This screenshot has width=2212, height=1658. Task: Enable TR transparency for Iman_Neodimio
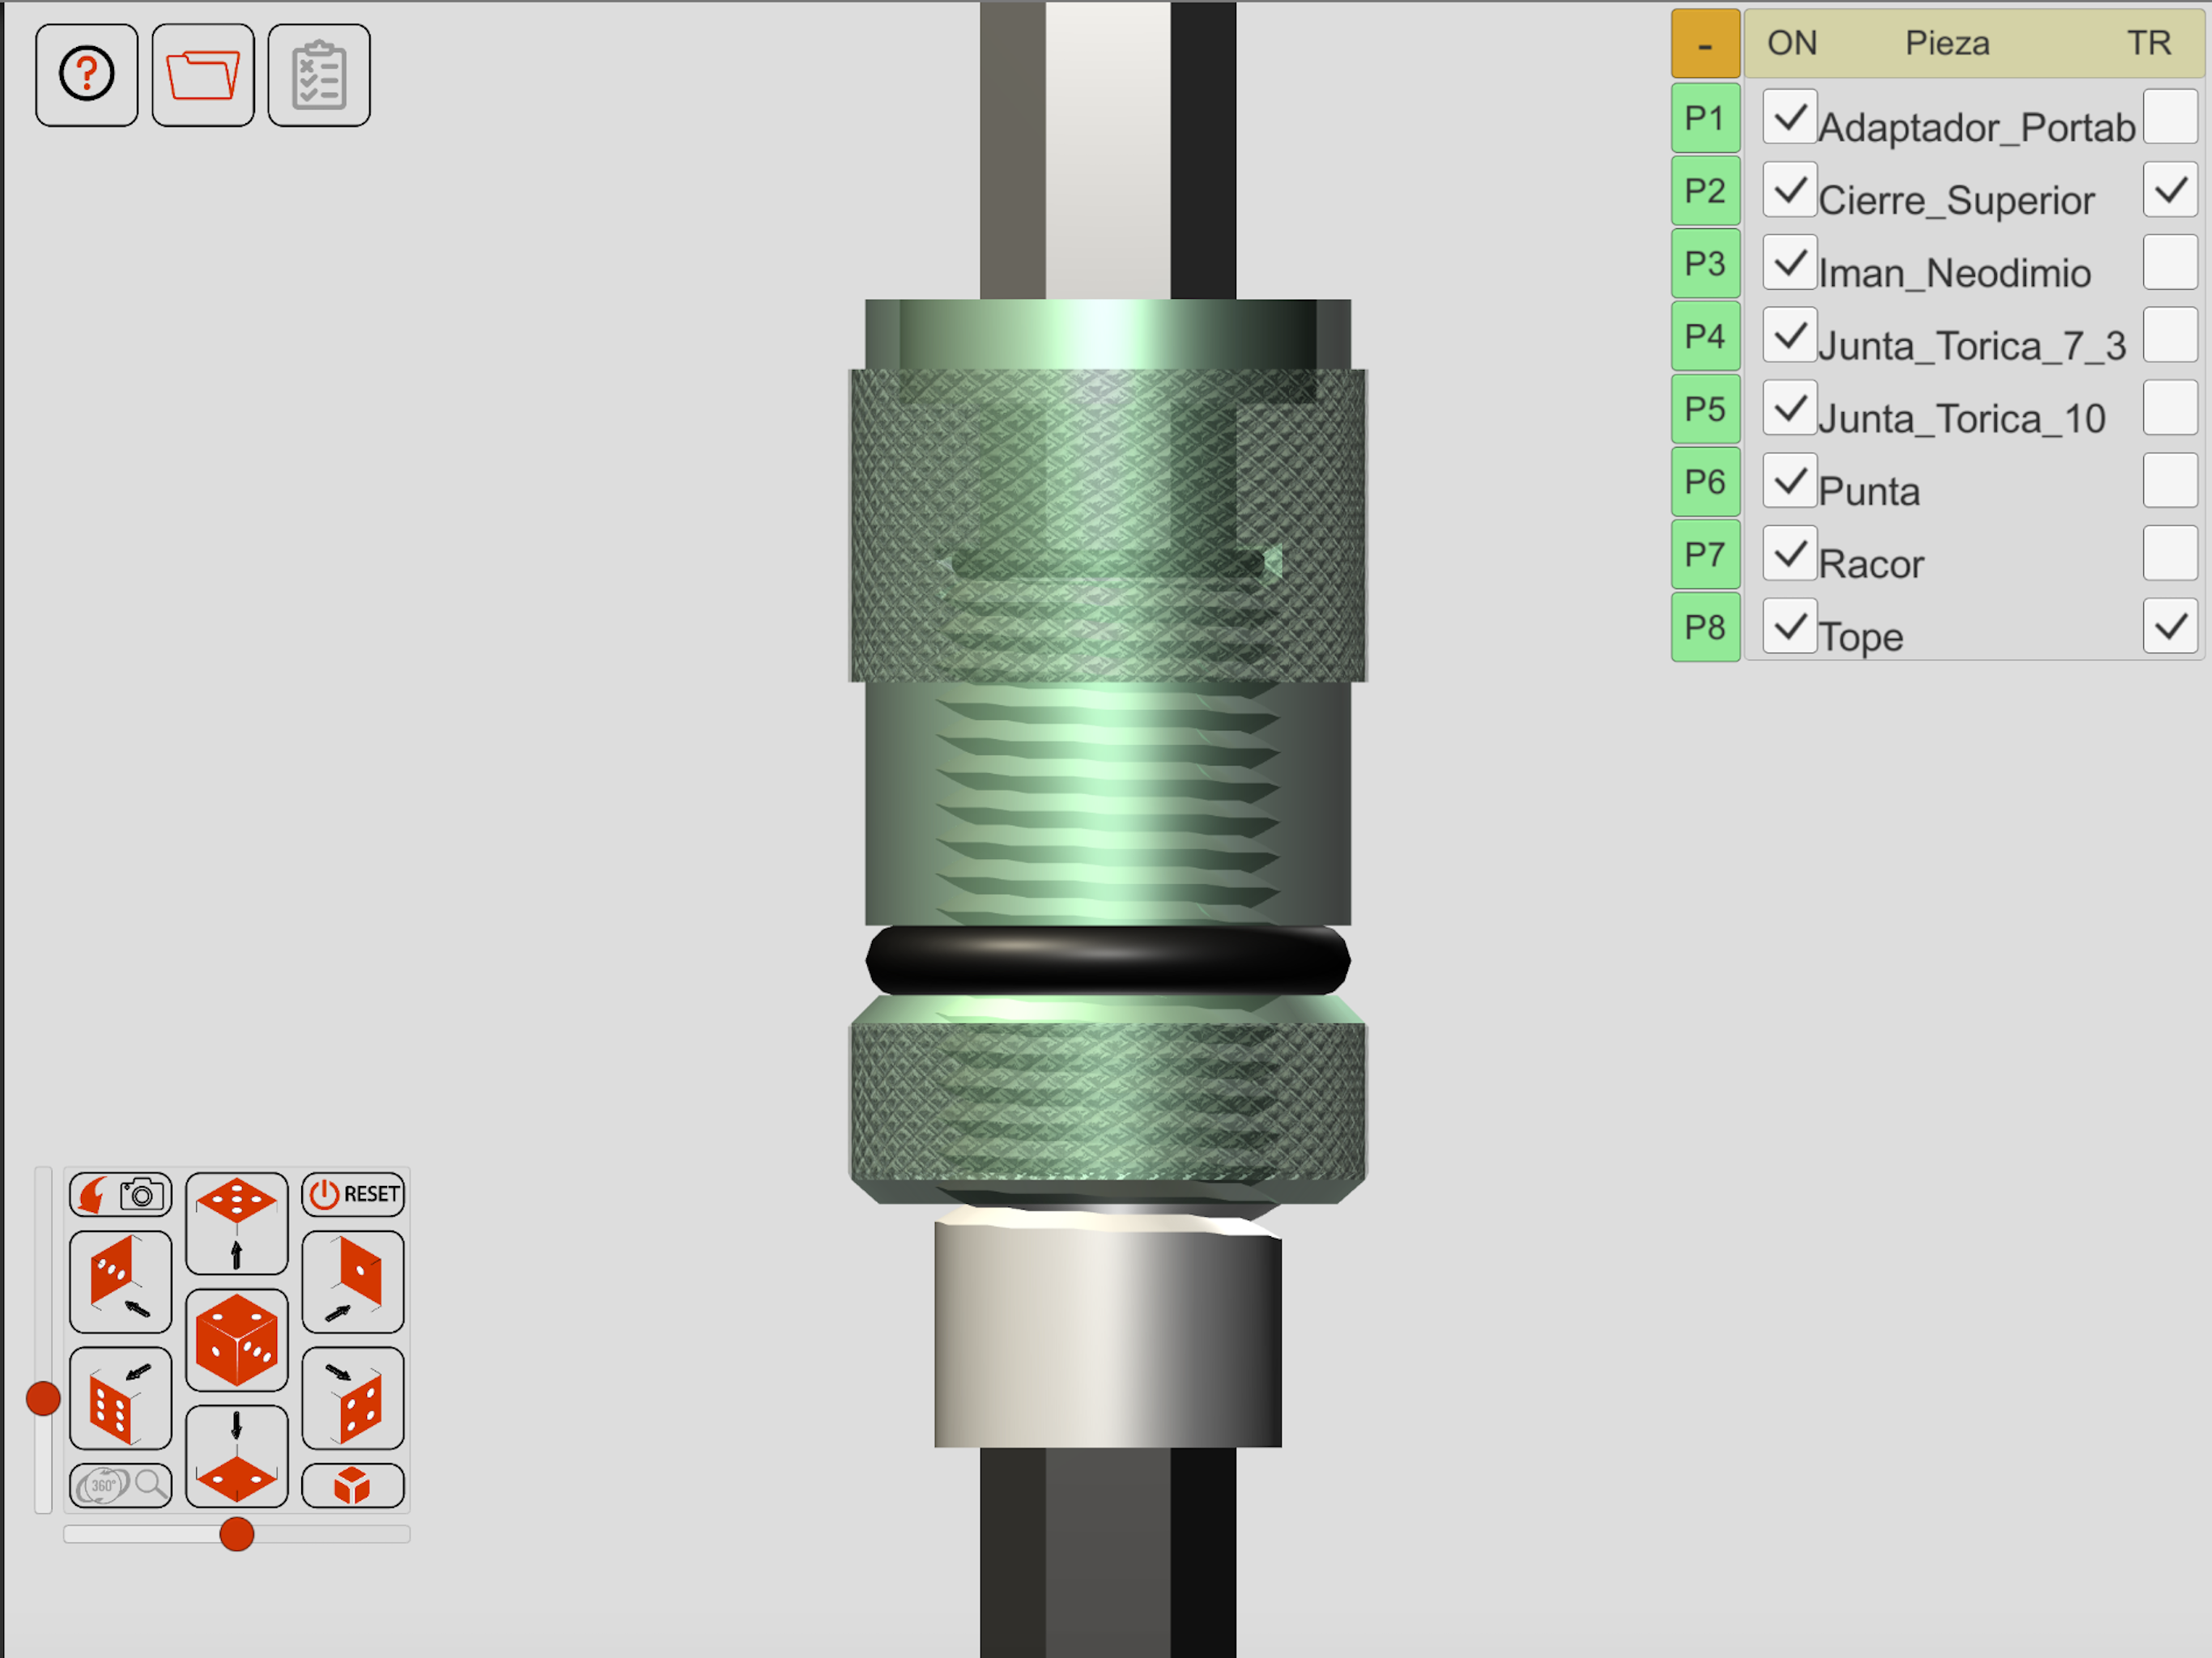[2170, 262]
